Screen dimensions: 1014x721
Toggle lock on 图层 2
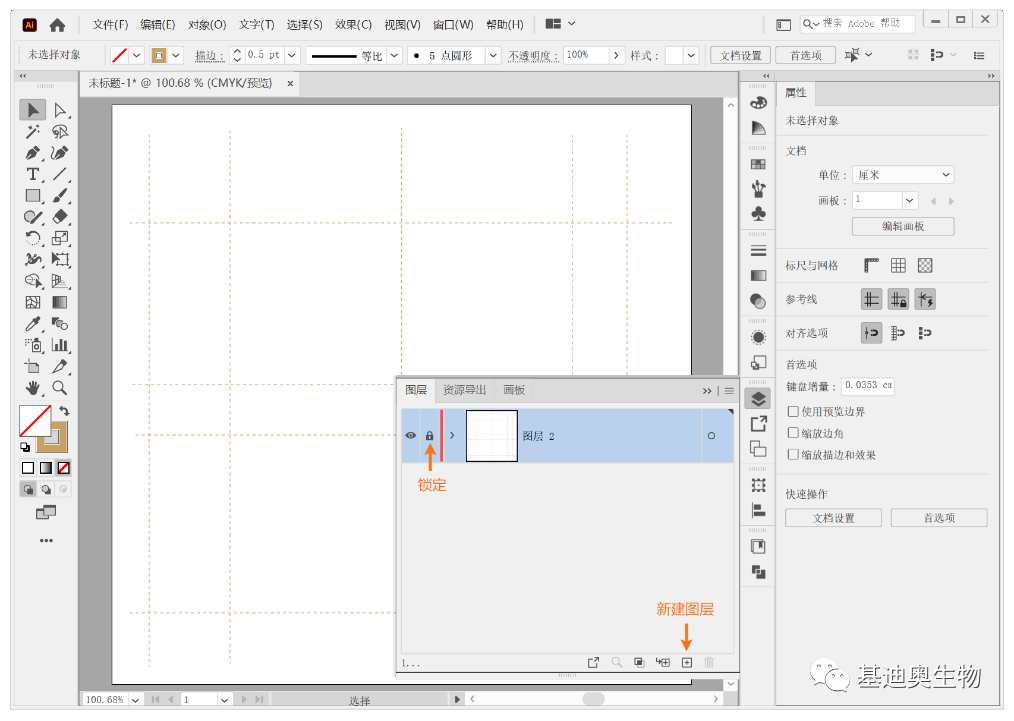pyautogui.click(x=429, y=436)
